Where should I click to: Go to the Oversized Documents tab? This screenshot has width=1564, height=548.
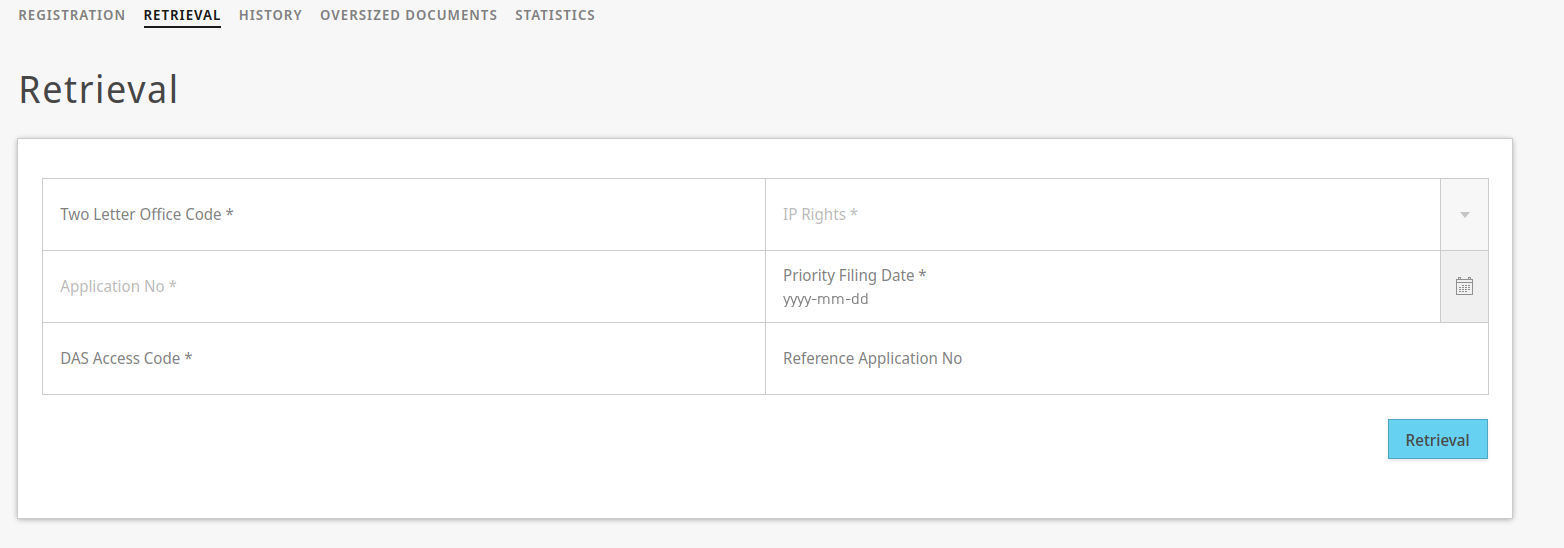pos(408,15)
